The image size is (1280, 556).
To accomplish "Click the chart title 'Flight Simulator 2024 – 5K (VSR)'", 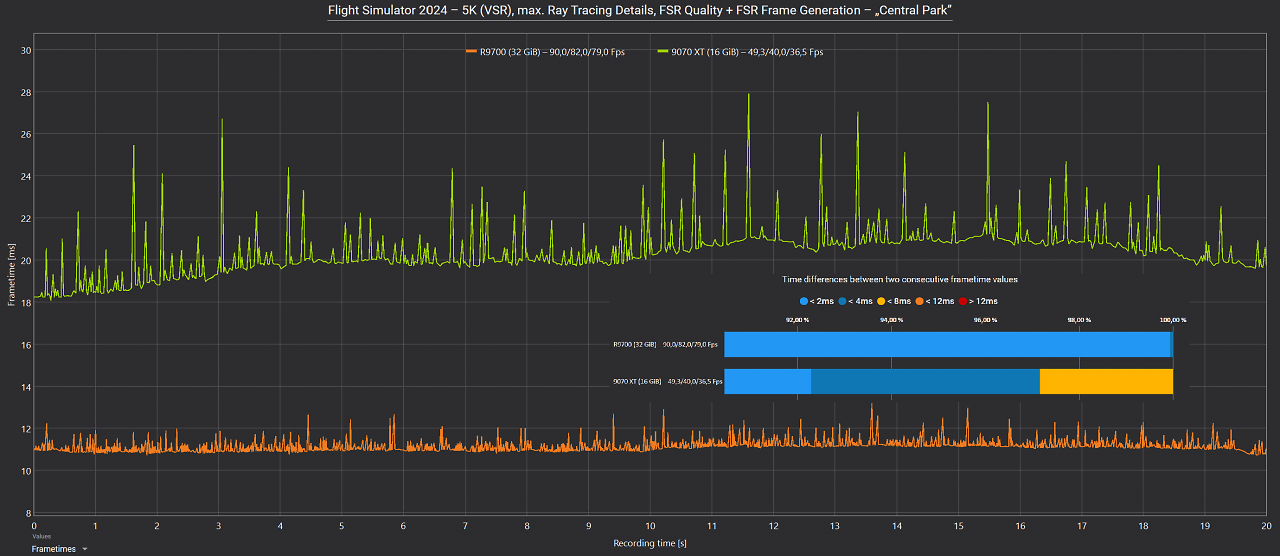I will (421, 10).
